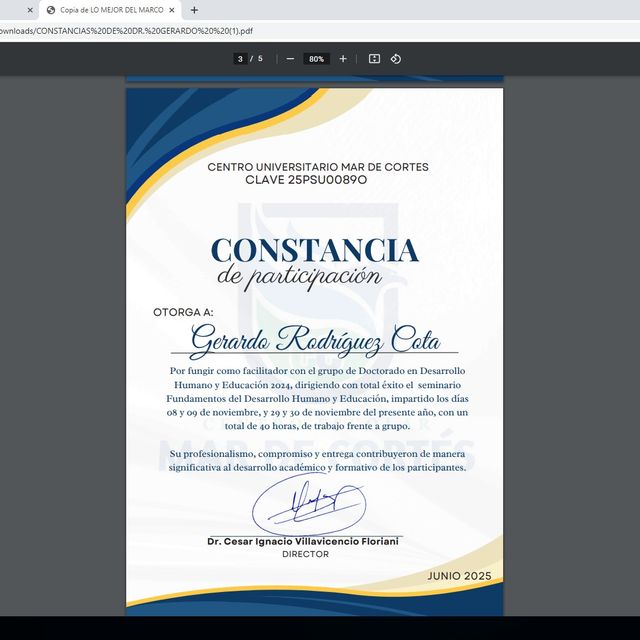The height and width of the screenshot is (640, 640).
Task: Rotate the PDF counterclockwise
Action: (396, 59)
